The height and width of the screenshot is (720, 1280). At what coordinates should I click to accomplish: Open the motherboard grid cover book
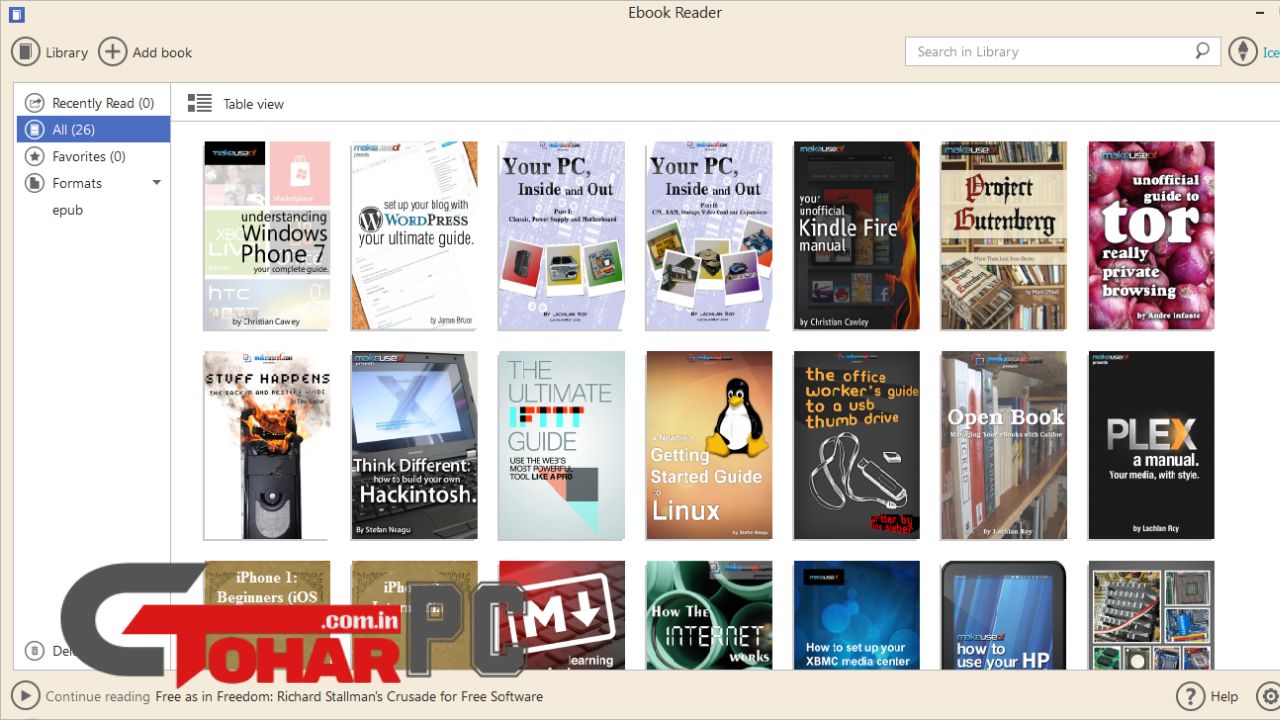(x=1152, y=615)
